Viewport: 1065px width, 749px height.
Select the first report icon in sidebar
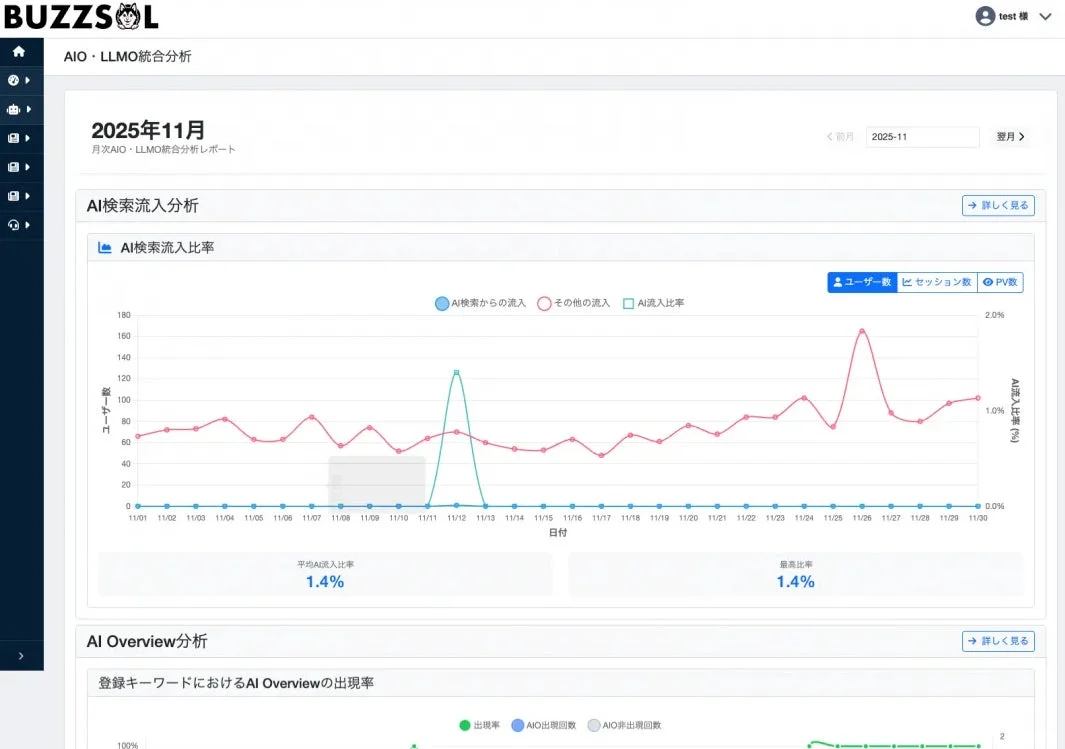(x=13, y=138)
